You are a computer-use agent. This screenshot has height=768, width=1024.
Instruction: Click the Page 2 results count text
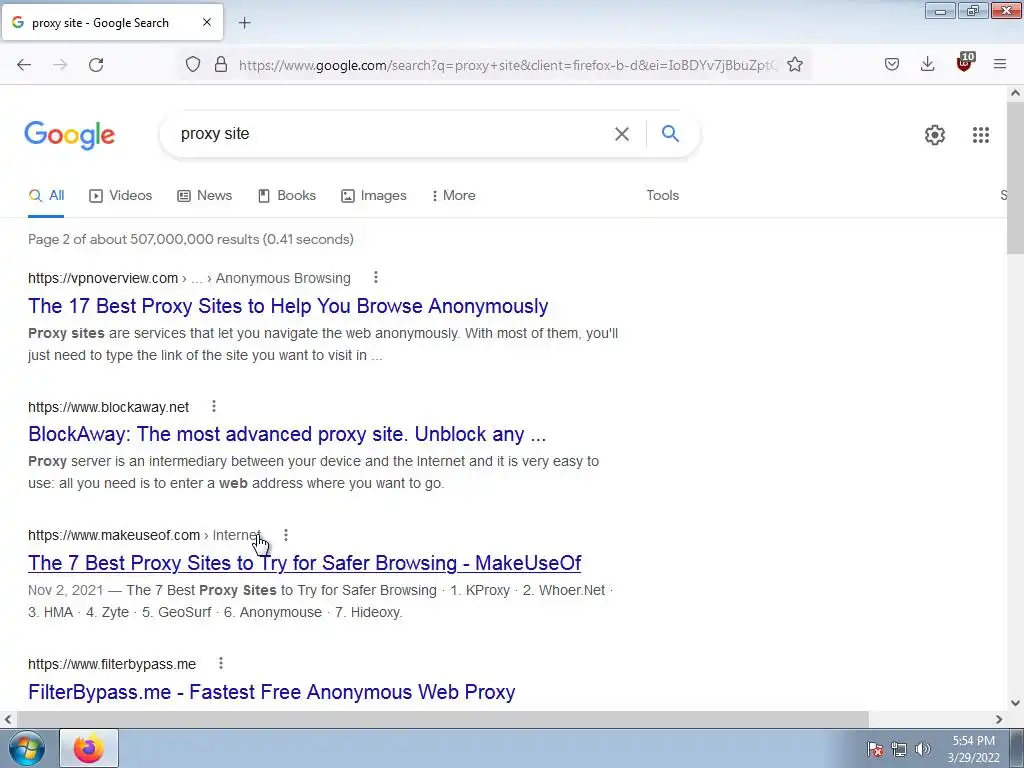191,239
